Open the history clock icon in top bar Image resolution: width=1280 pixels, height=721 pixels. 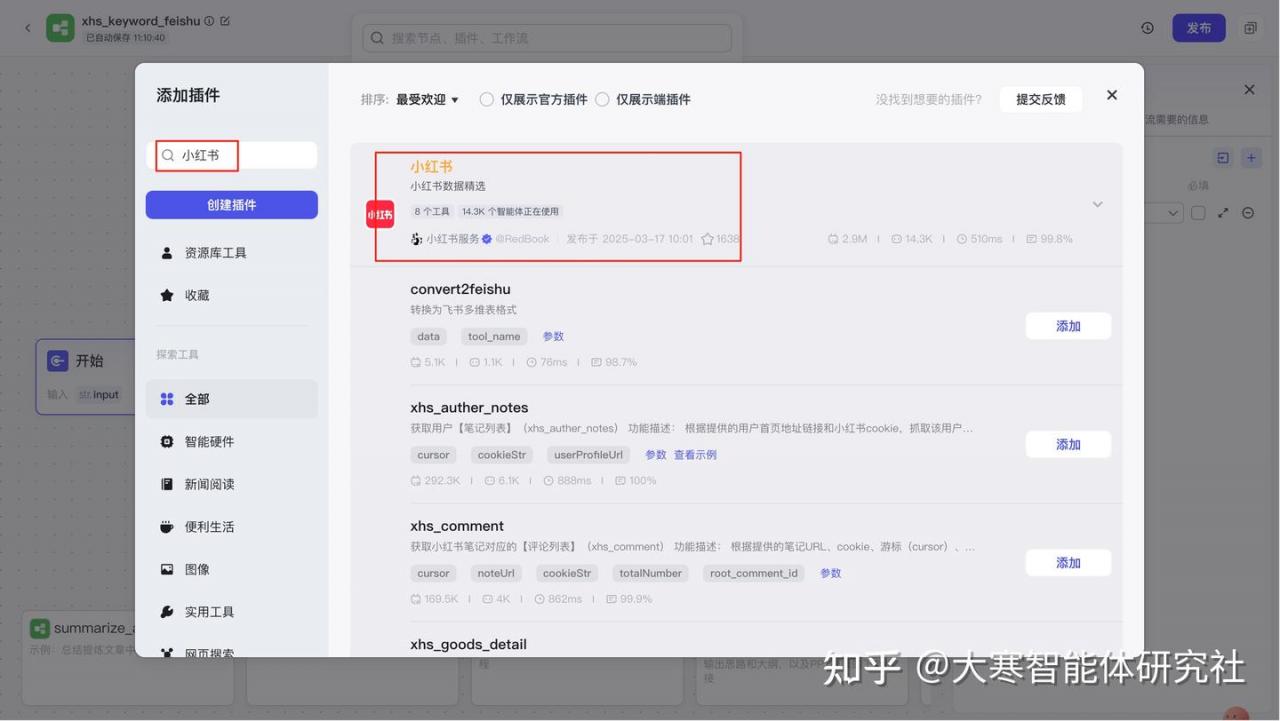tap(1147, 28)
